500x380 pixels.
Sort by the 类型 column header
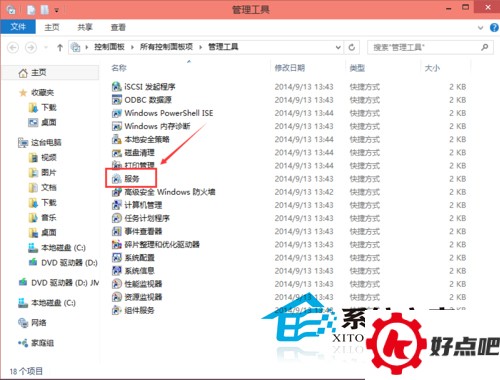click(357, 68)
